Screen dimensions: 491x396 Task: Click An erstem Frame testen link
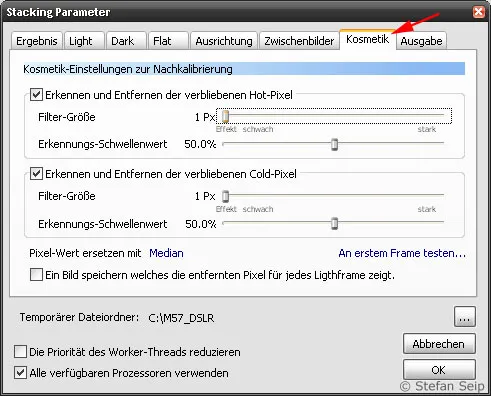[402, 253]
